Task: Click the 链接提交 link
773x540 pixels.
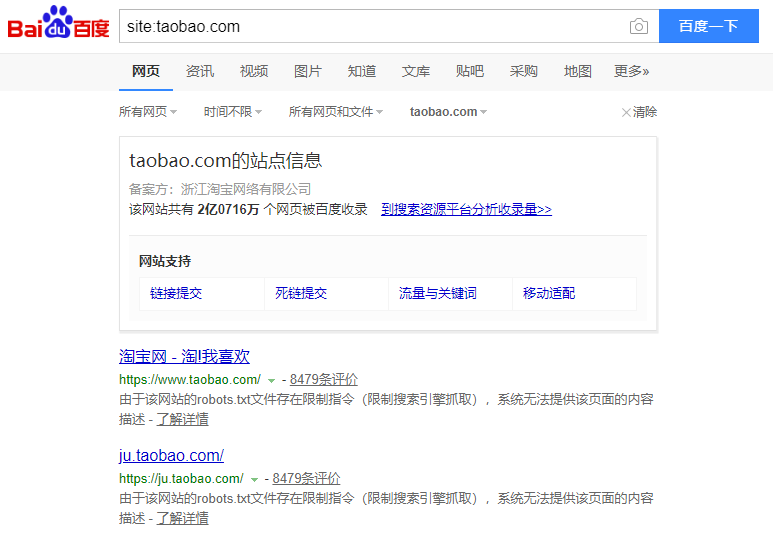Action: click(x=176, y=293)
